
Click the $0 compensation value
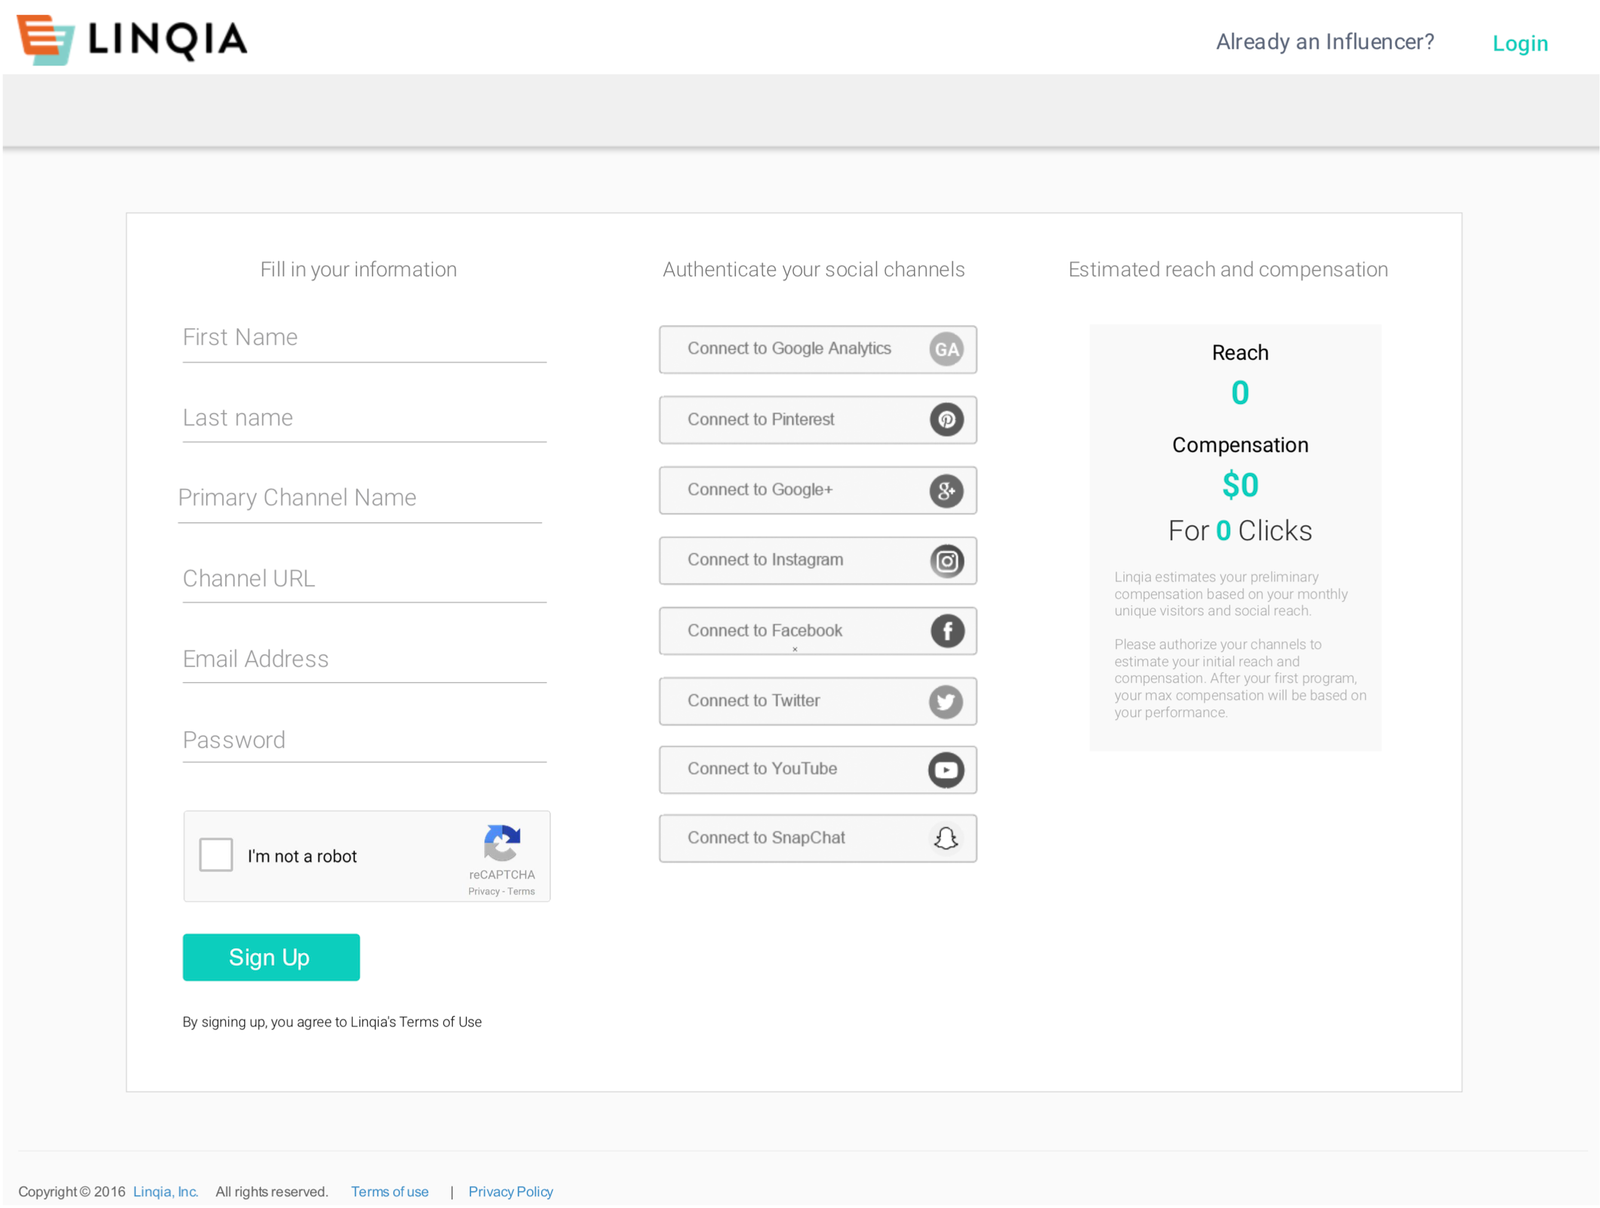(1240, 485)
